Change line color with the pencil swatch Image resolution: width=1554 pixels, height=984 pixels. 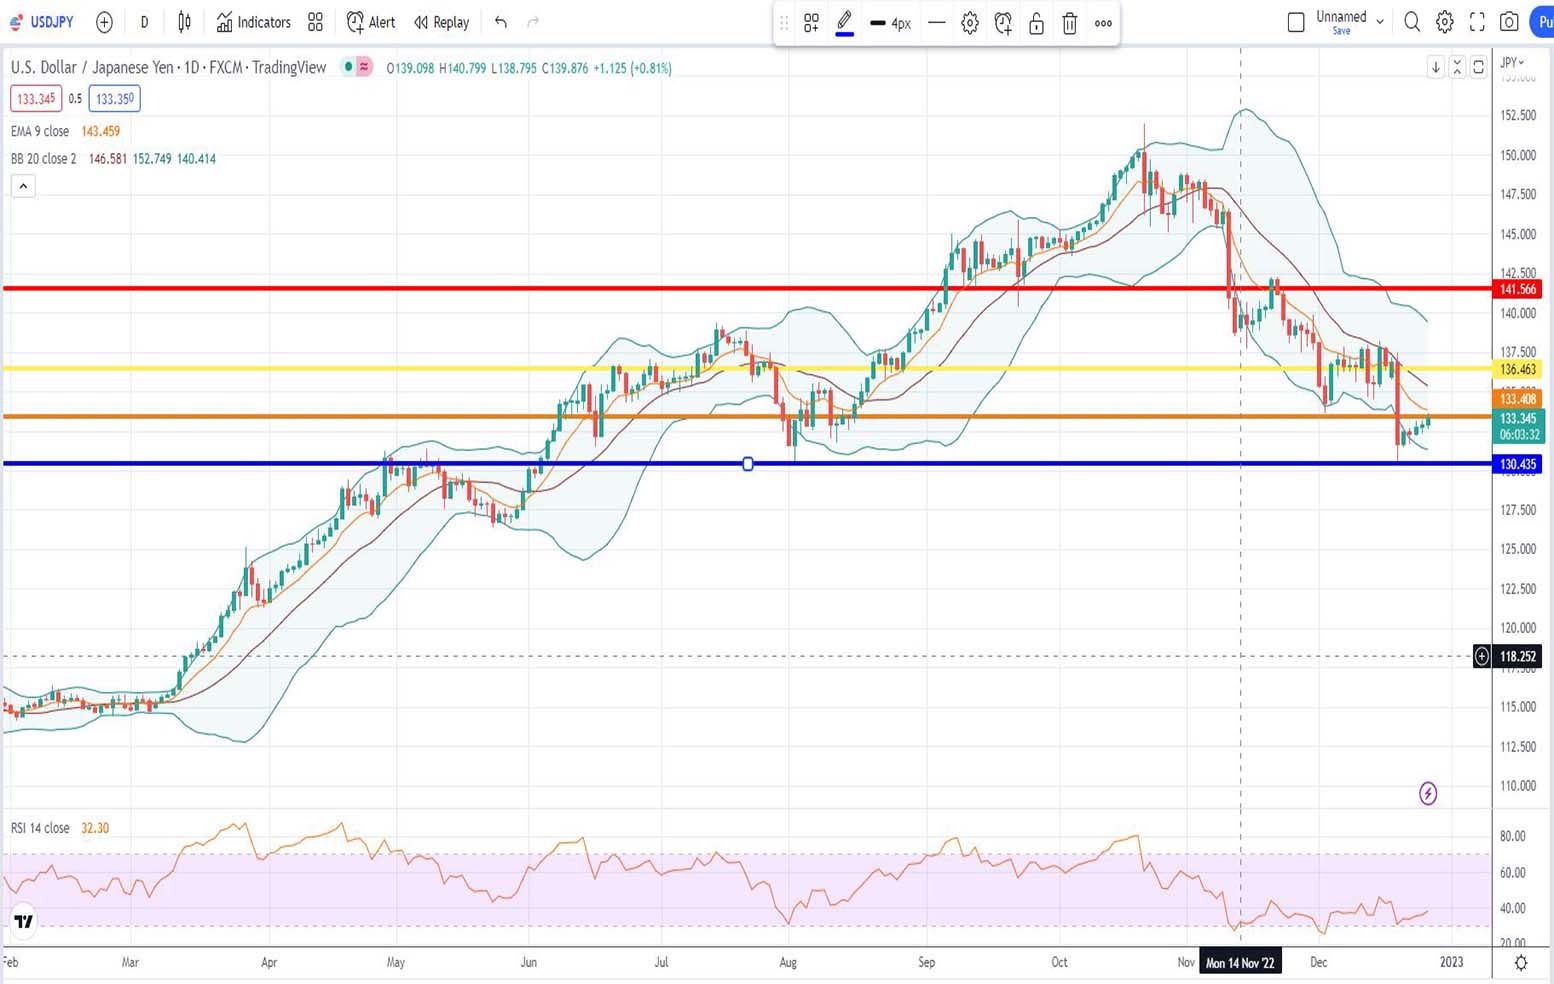(844, 23)
